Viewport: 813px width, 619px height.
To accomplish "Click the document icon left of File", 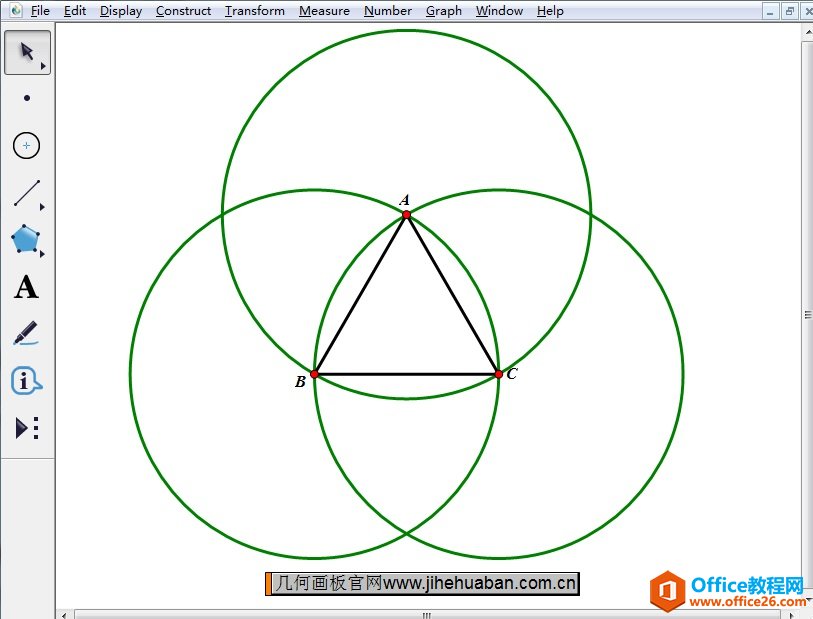I will 16,11.
